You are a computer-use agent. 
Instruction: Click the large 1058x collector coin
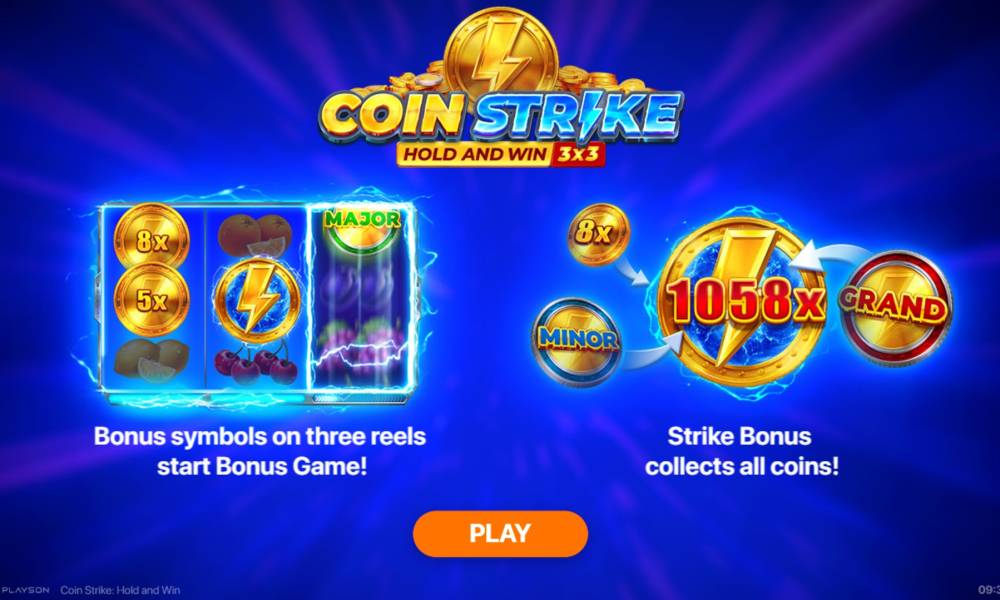tap(742, 302)
